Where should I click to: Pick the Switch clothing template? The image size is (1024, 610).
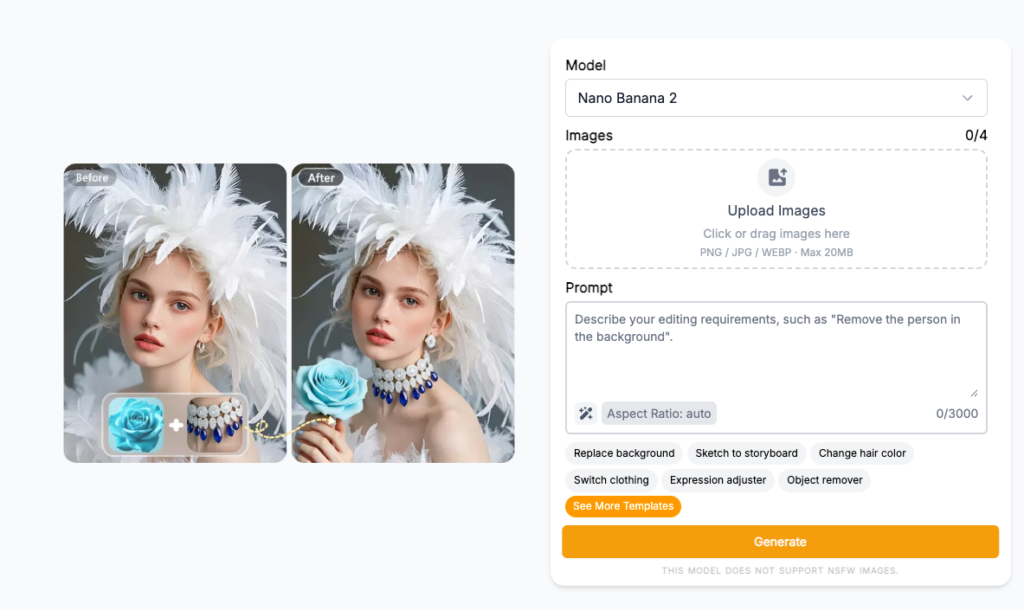pyautogui.click(x=611, y=480)
